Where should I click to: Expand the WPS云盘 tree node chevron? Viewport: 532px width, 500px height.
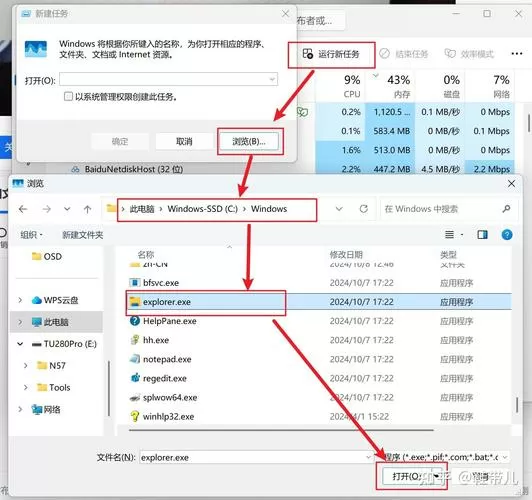[20, 300]
